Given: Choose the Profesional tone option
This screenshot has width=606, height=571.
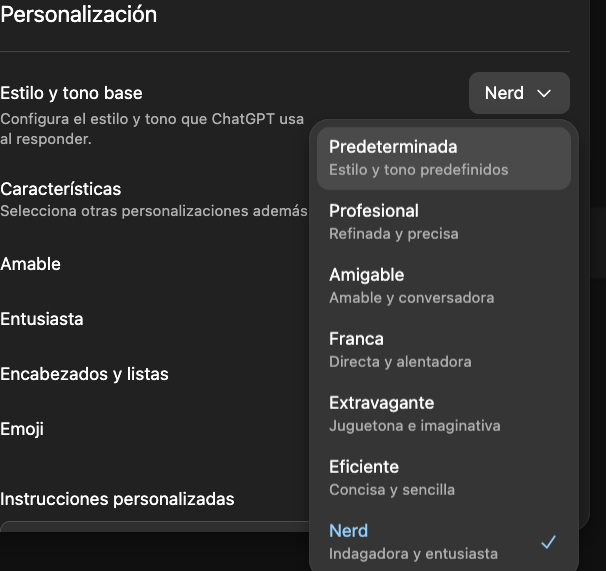Looking at the screenshot, I should [x=444, y=222].
